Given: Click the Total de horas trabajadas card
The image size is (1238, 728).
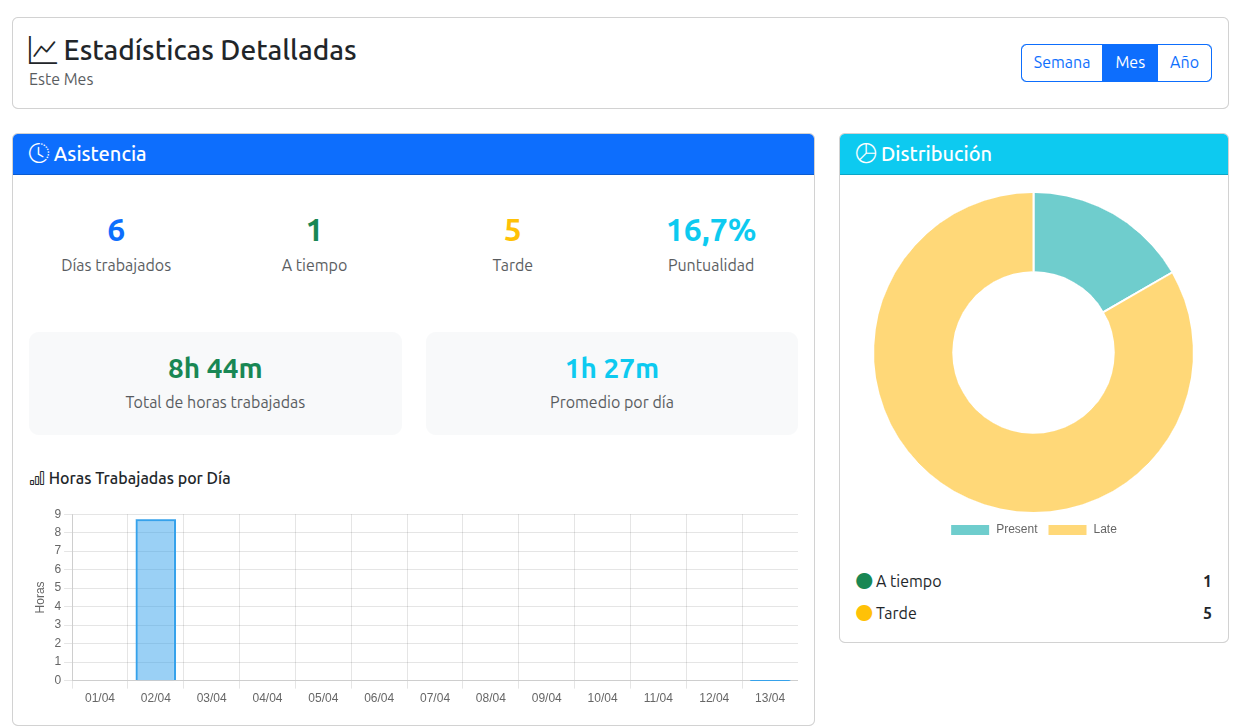Looking at the screenshot, I should point(215,383).
